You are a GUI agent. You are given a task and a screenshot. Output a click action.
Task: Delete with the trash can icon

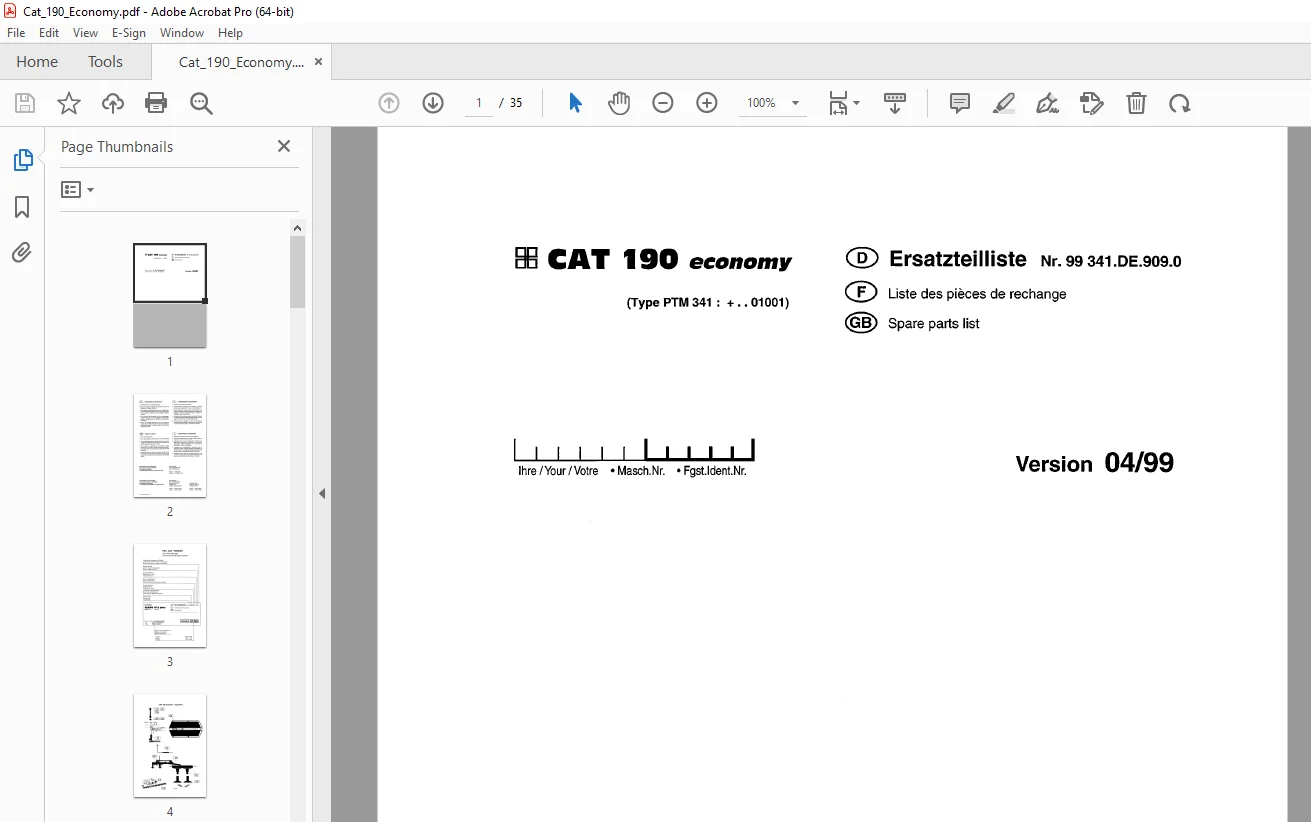(1136, 103)
